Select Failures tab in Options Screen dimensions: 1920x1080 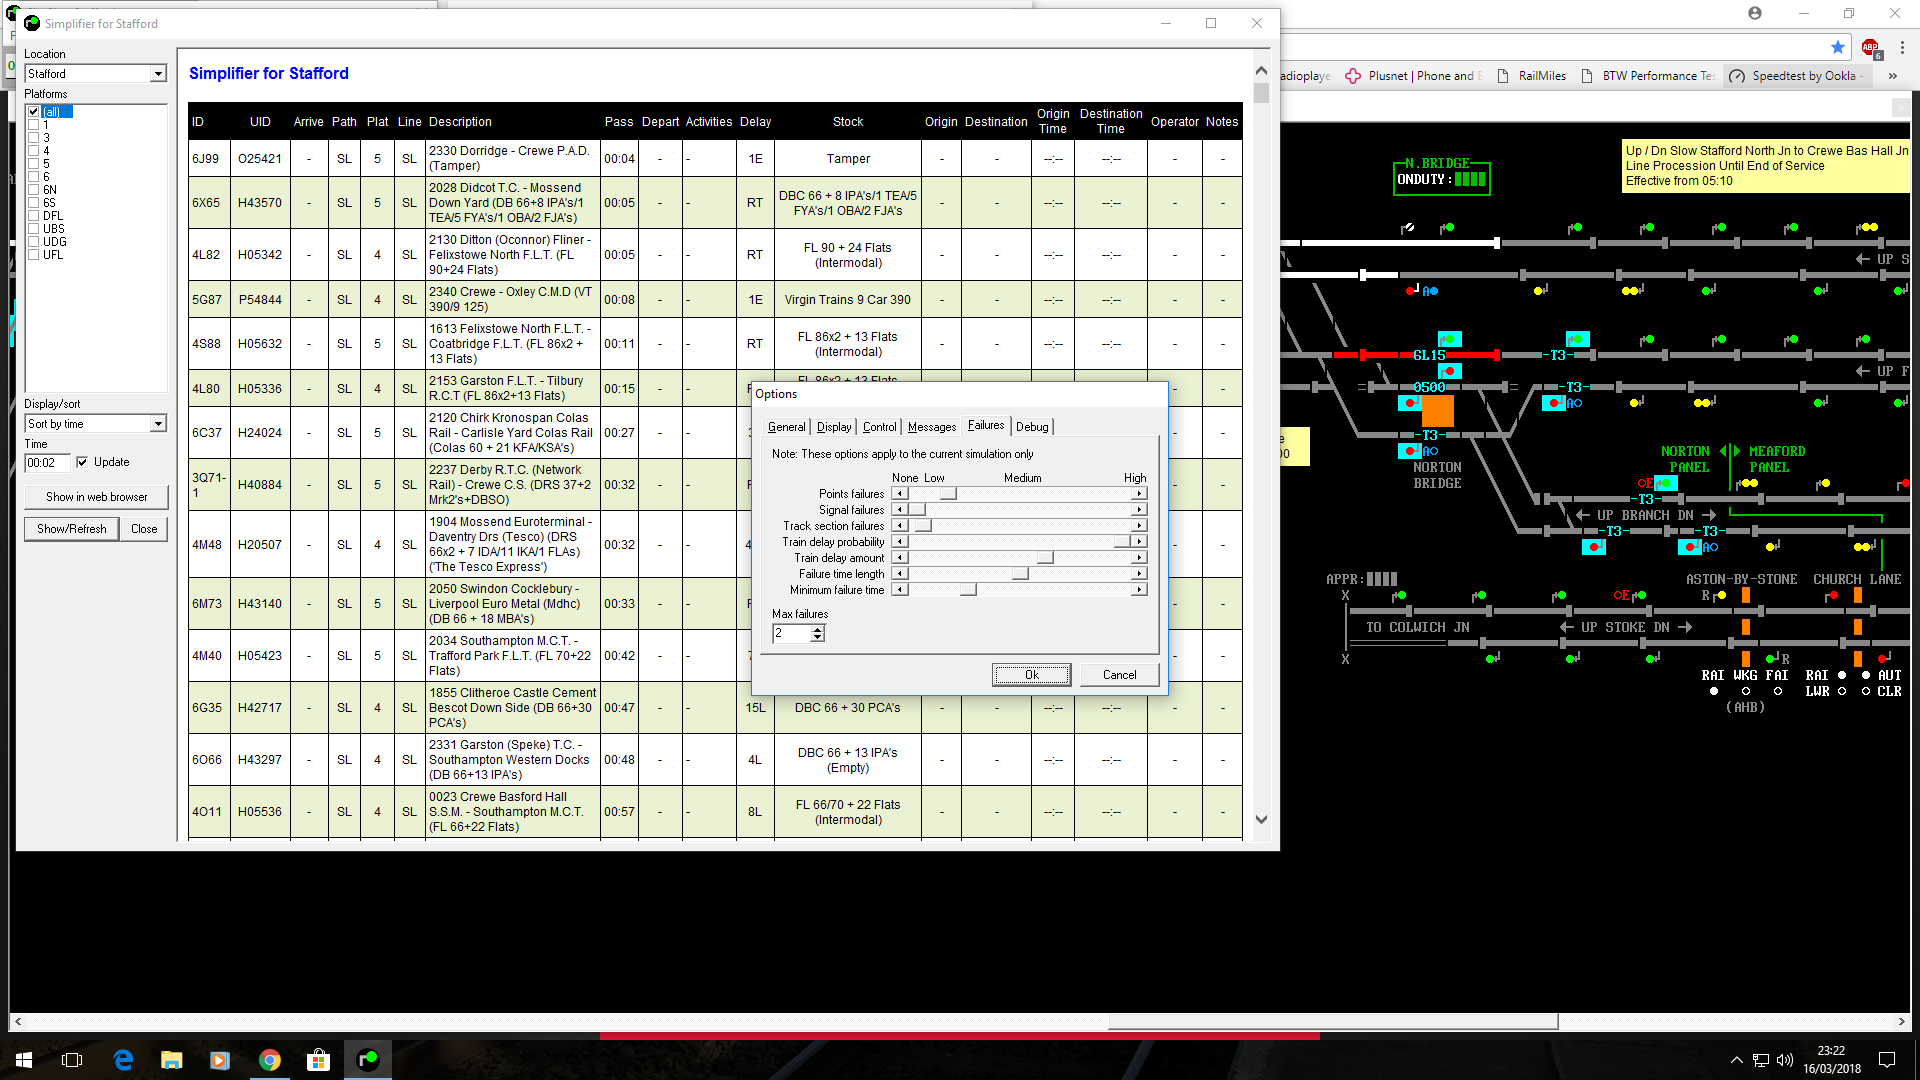click(x=986, y=425)
